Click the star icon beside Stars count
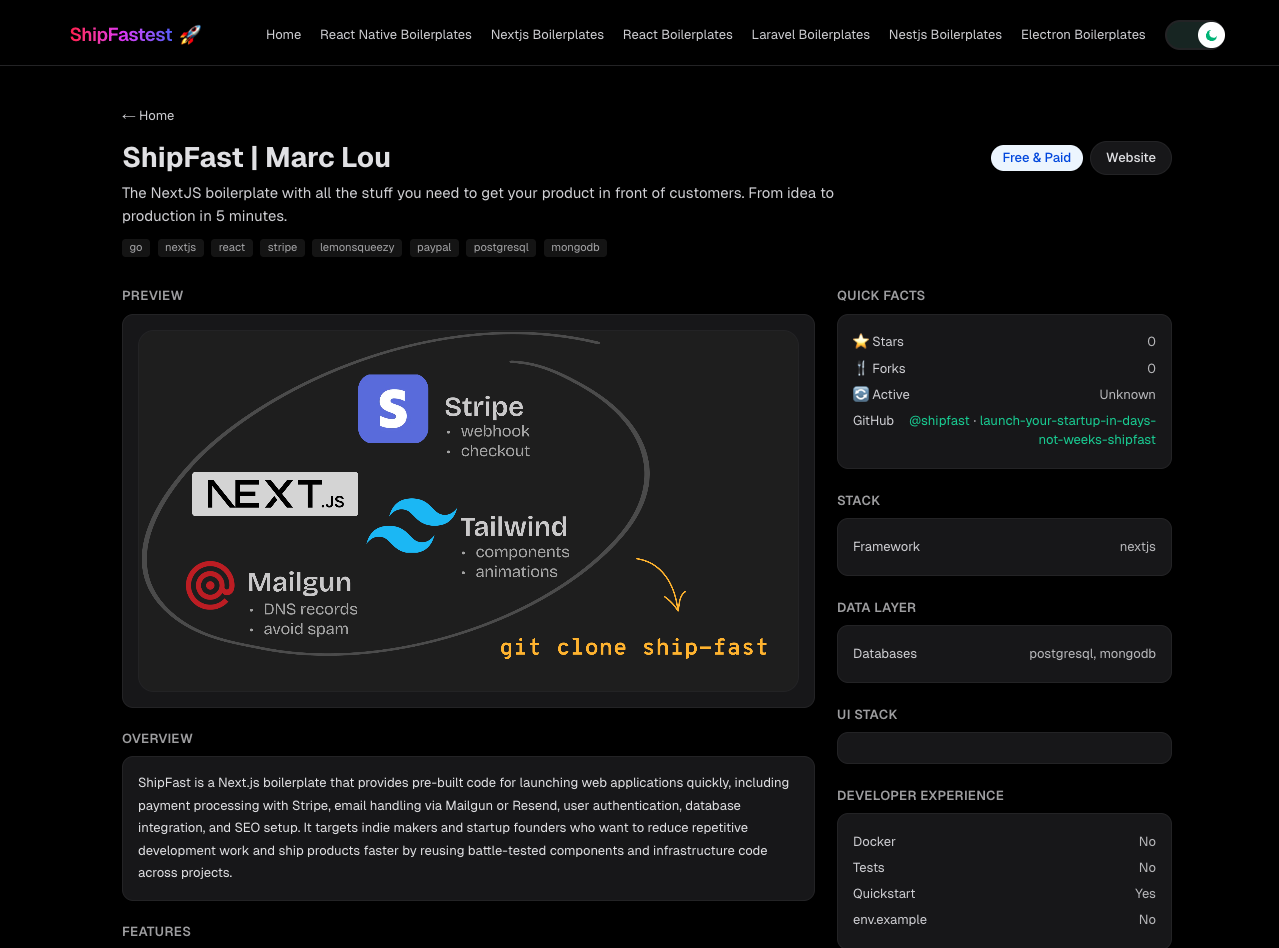 pyautogui.click(x=861, y=341)
